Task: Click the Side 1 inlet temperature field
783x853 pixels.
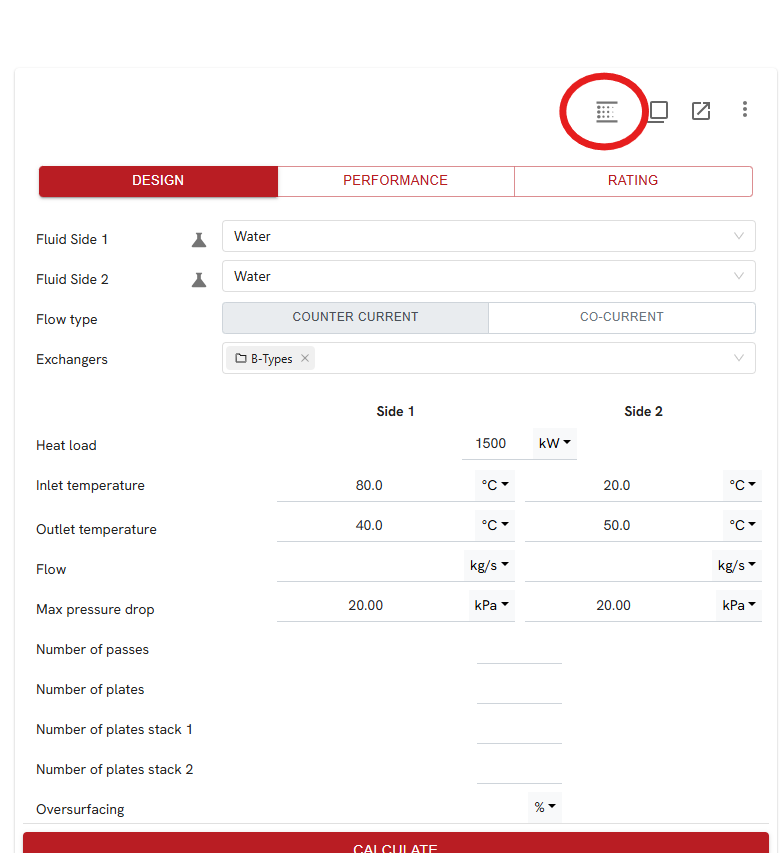Action: click(x=370, y=485)
